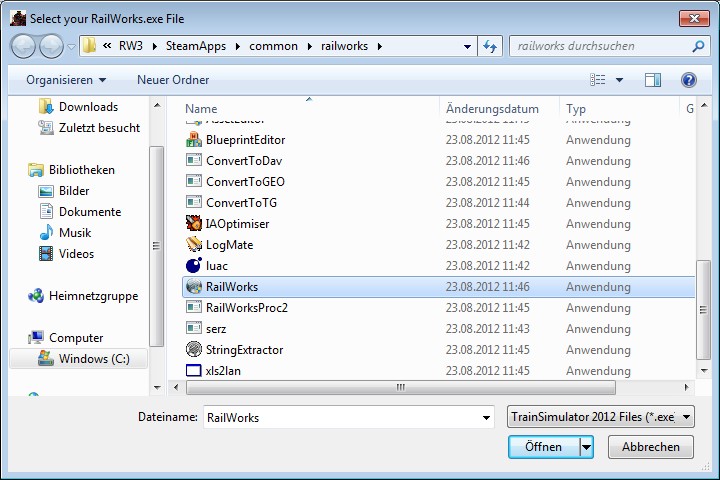720x480 pixels.
Task: Select the Windows (C:) drive label
Action: click(x=94, y=359)
